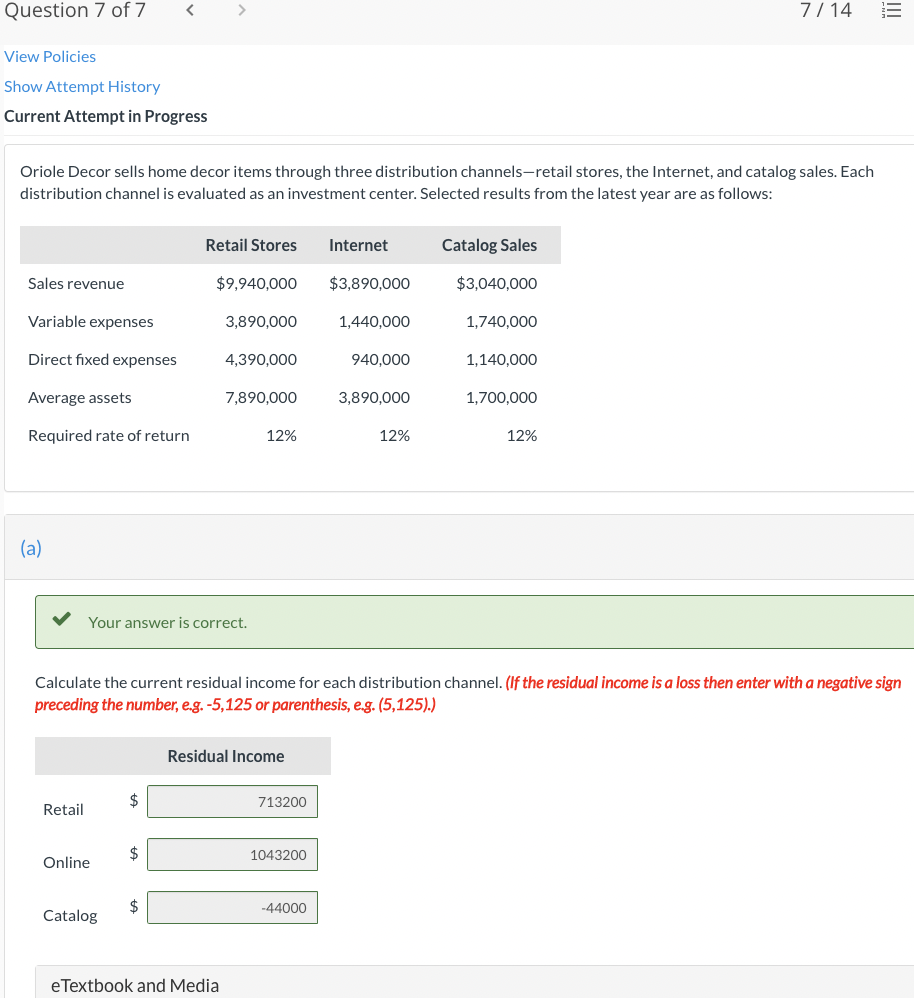Screen dimensions: 914x998
Task: Open View Policies link
Action: click(x=50, y=57)
